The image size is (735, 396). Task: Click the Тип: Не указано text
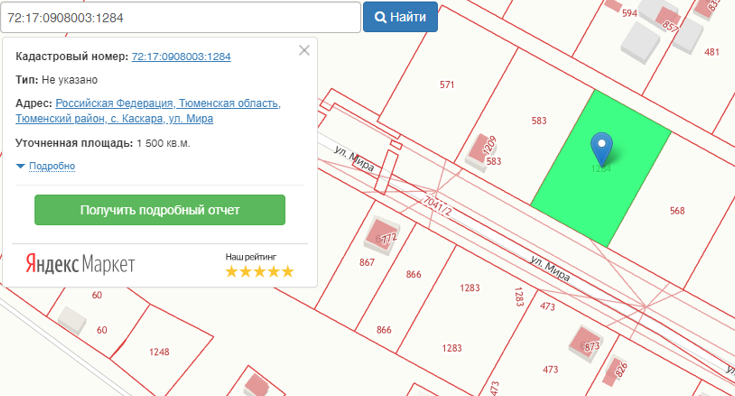(x=57, y=80)
